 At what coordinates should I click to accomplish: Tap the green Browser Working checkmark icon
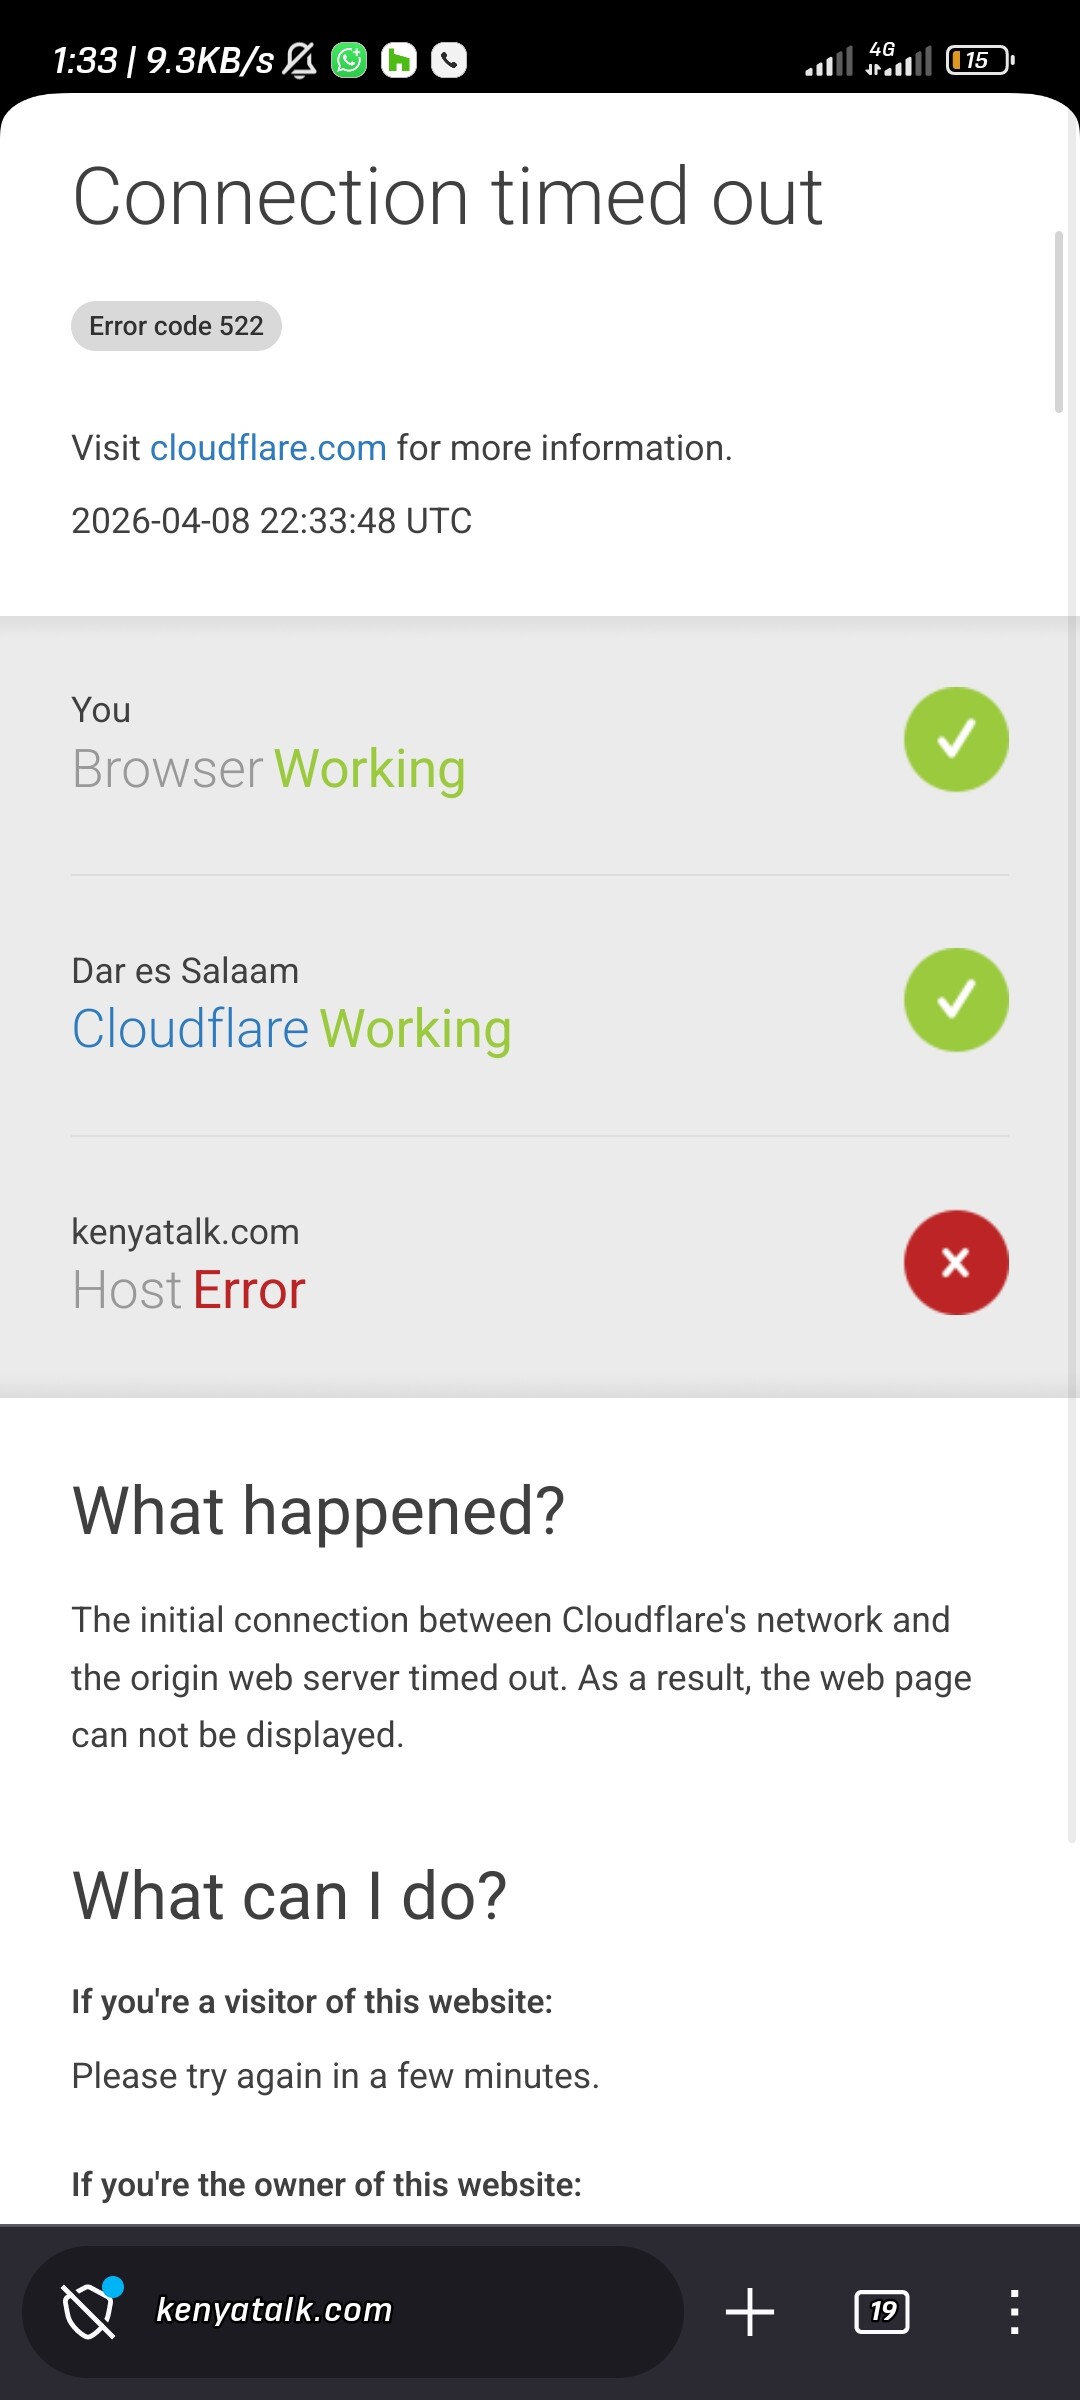point(956,740)
